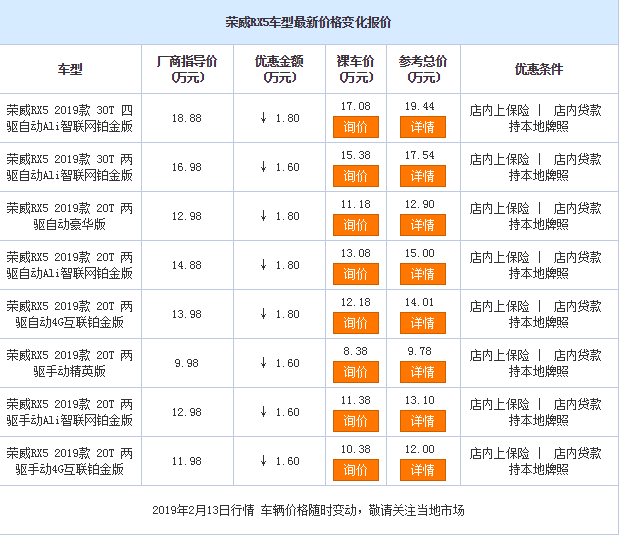Screen dimensions: 620x535
Task: Click 询价 button under bare-car price 12.18
Action: coord(356,323)
